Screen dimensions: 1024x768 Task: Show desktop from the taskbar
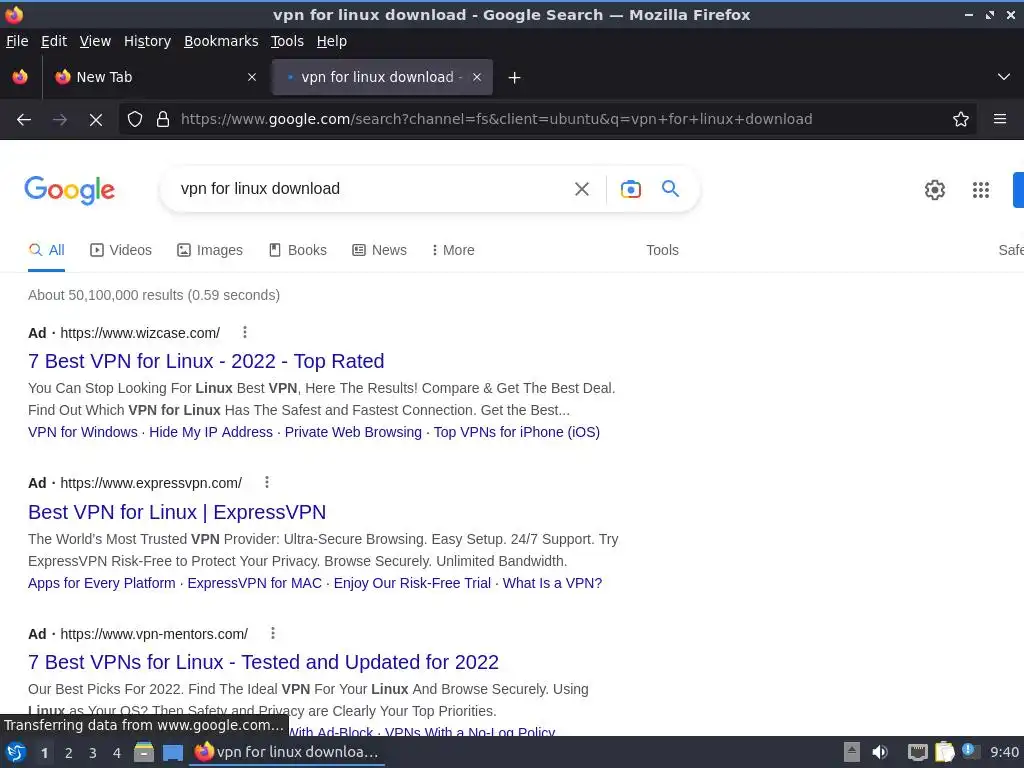pos(173,753)
